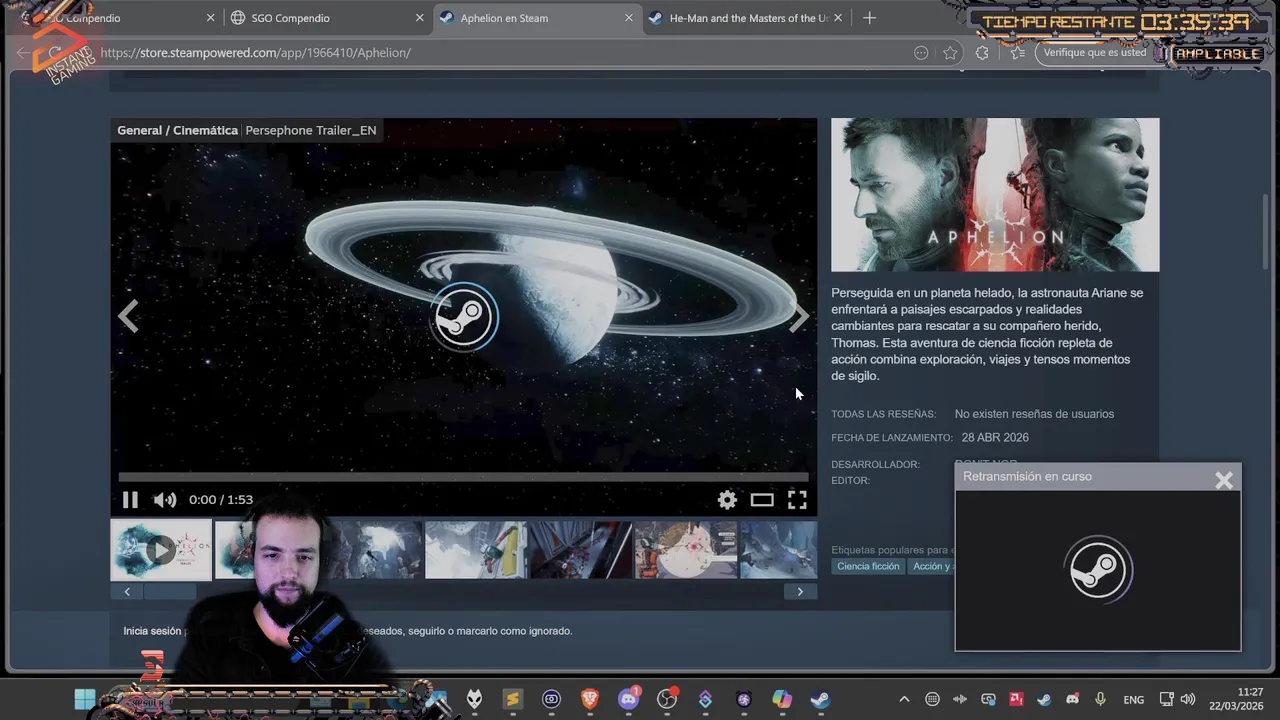The width and height of the screenshot is (1280, 720).
Task: Click the browser address bar URL
Action: coord(256,53)
